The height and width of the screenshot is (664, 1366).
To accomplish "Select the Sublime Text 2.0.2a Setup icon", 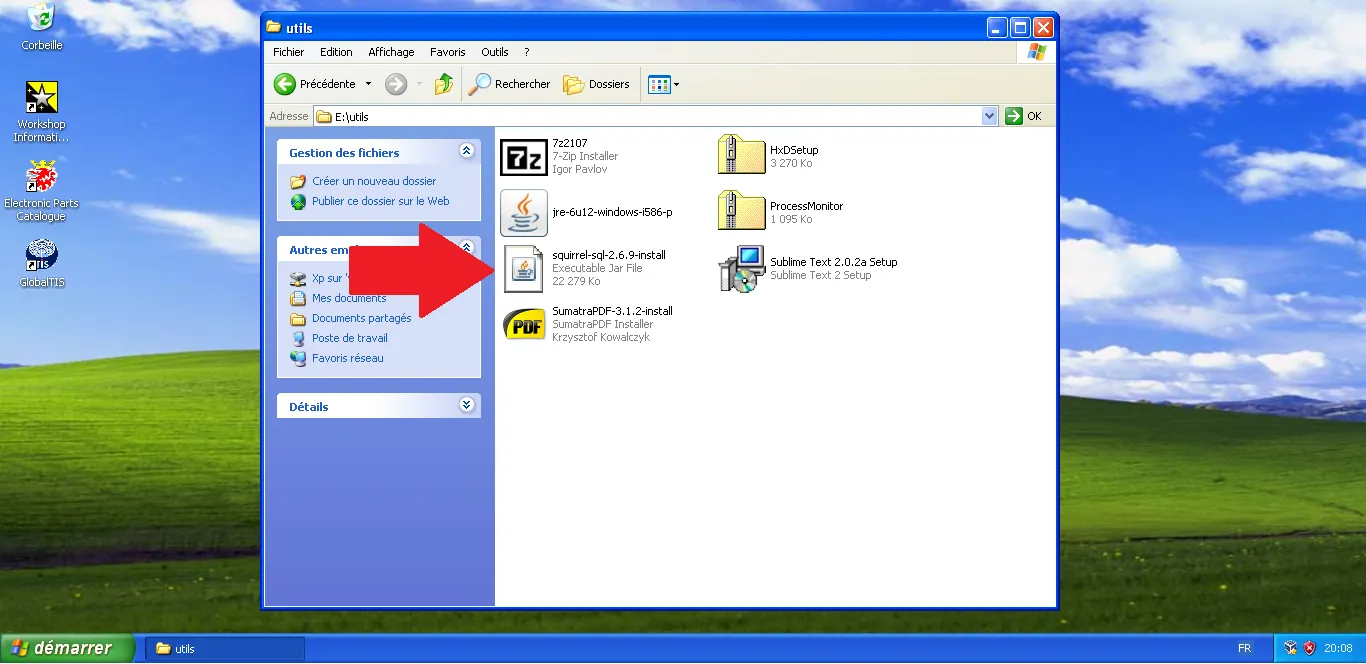I will pyautogui.click(x=741, y=269).
